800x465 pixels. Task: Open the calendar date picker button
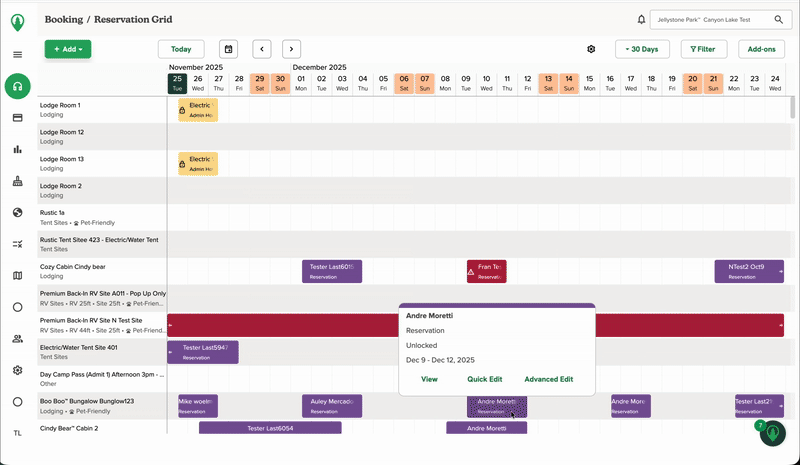[x=229, y=49]
